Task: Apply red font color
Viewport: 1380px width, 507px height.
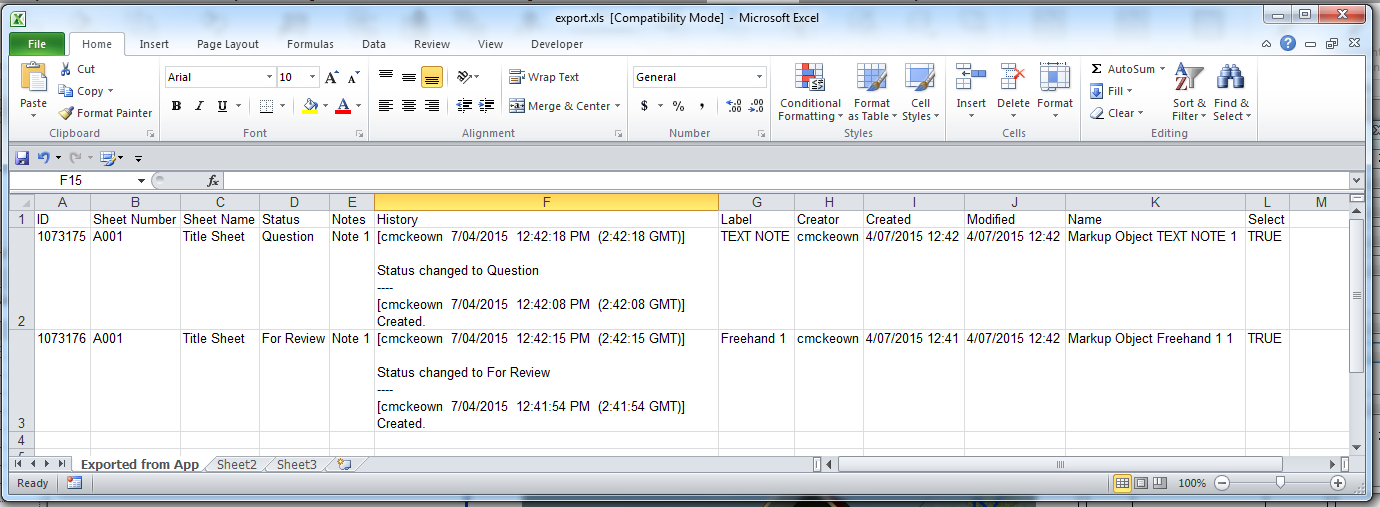Action: [x=343, y=106]
